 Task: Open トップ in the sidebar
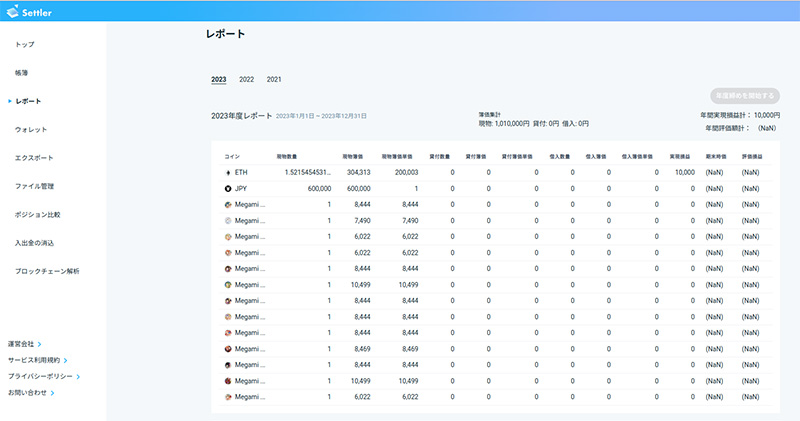tap(24, 44)
